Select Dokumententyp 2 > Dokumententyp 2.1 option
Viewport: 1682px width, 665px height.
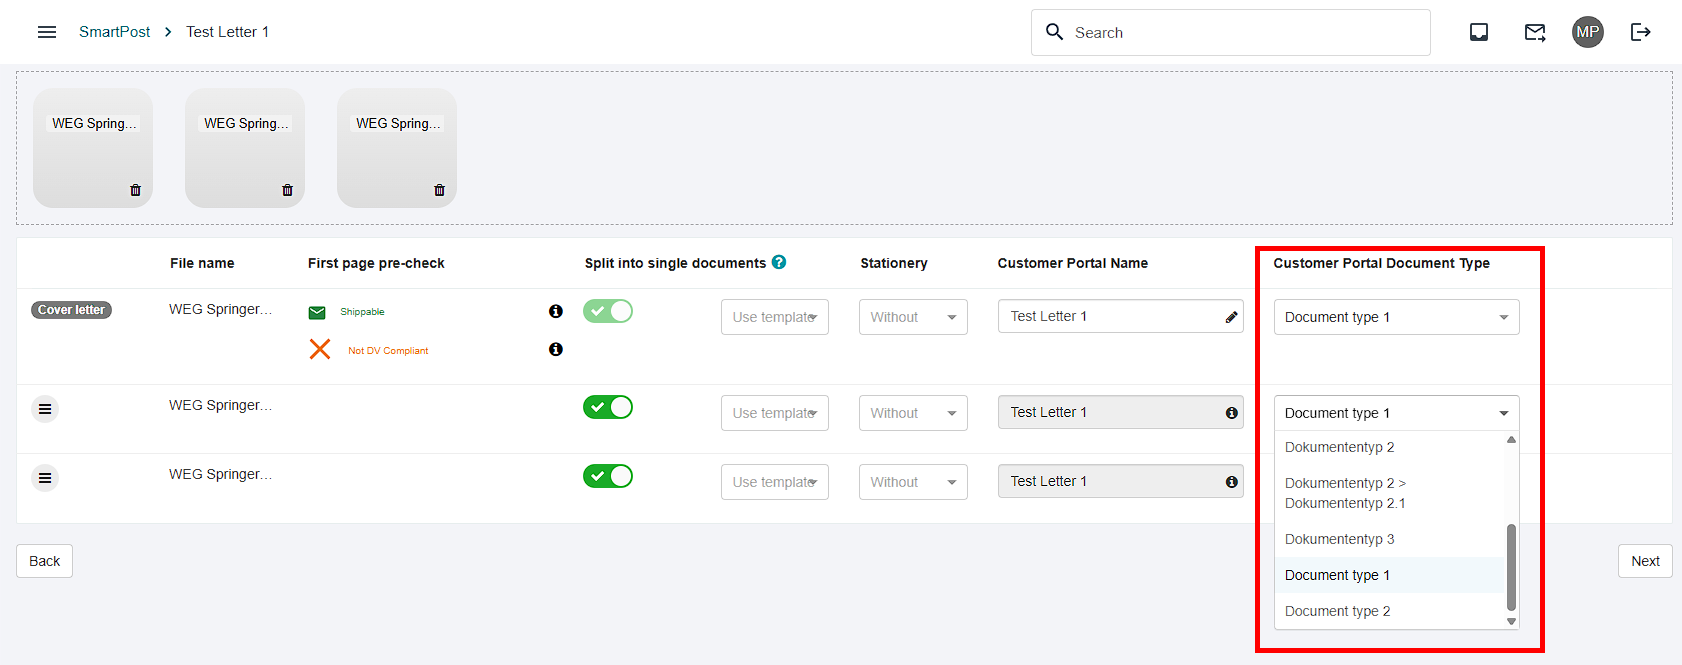pos(1390,493)
